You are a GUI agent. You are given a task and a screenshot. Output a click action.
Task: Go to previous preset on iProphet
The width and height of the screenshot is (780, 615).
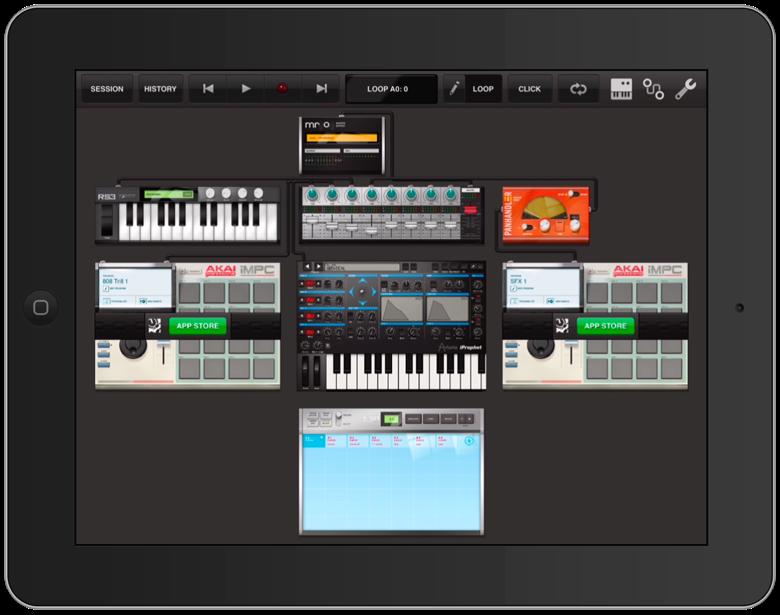[307, 267]
